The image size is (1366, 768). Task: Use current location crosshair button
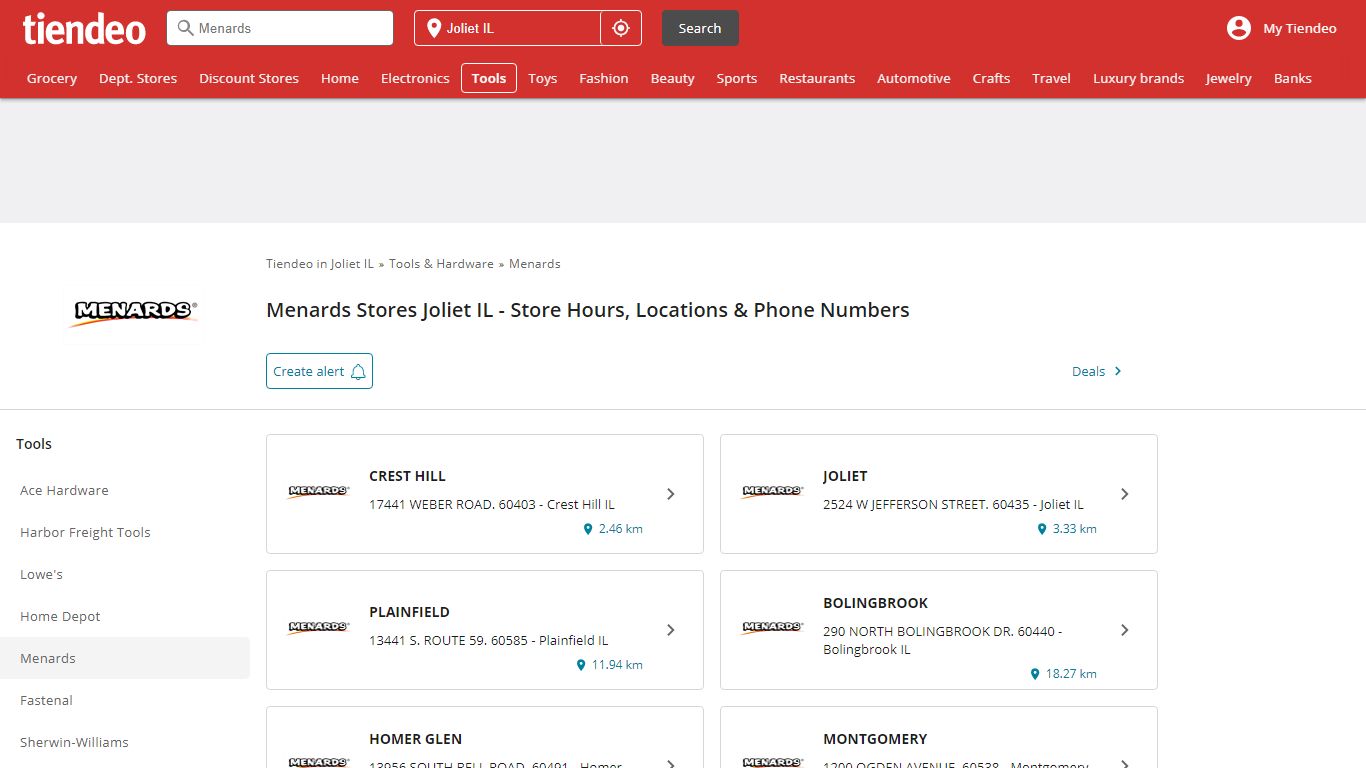tap(621, 28)
